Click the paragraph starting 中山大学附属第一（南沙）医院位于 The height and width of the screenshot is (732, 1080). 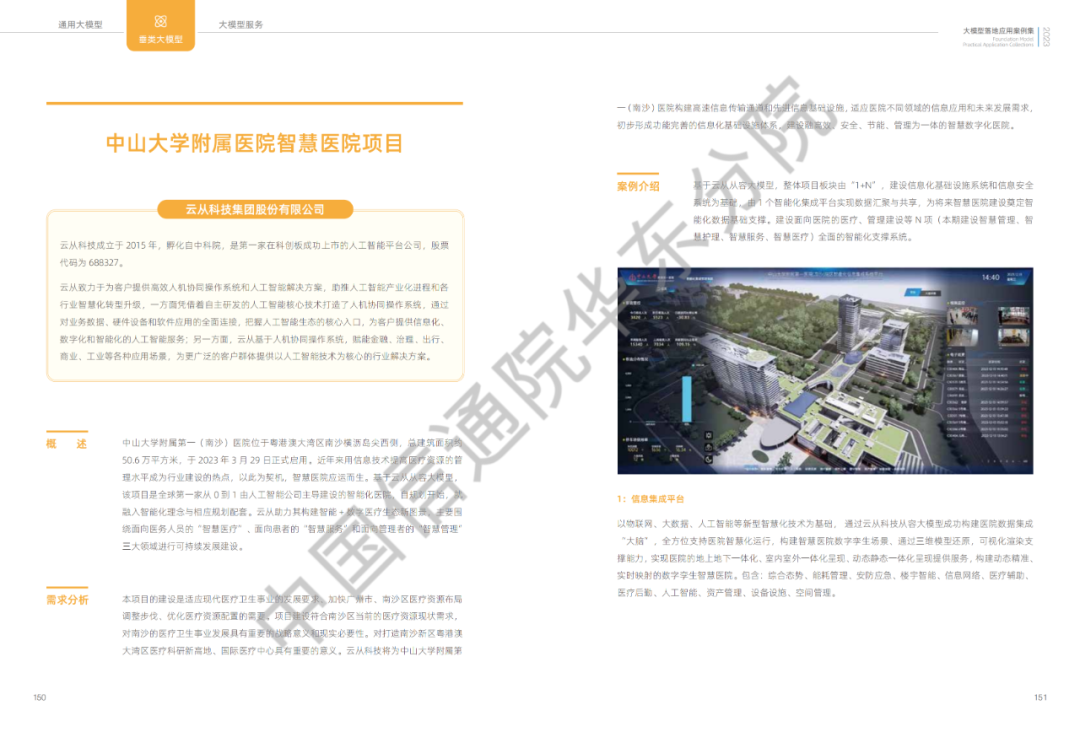[293, 494]
